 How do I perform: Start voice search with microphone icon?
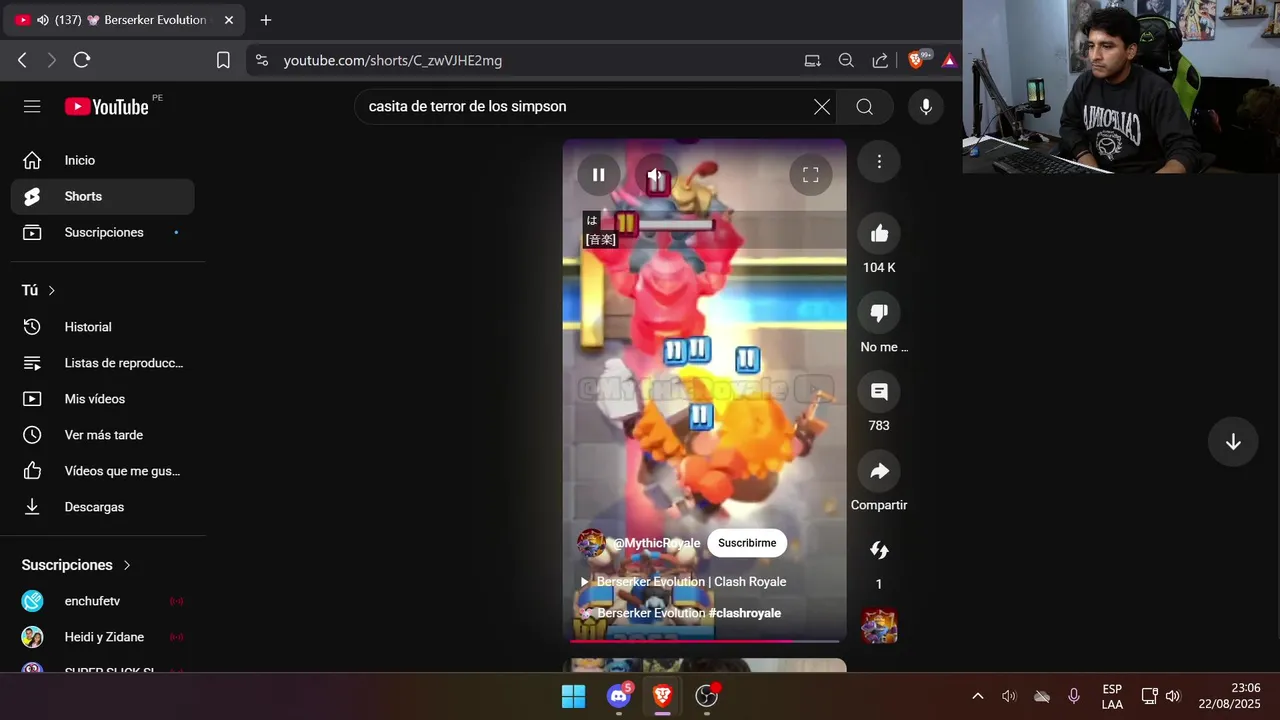(x=926, y=107)
